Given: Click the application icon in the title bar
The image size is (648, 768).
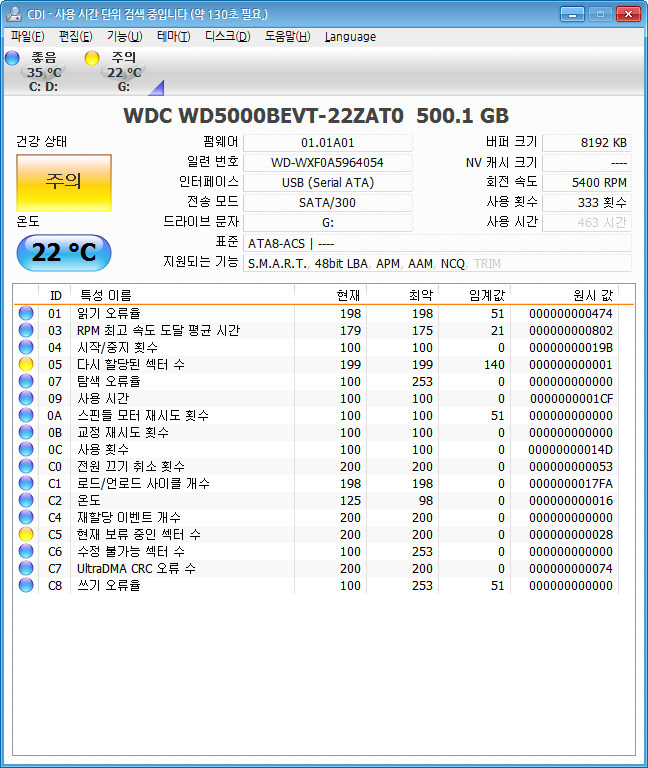Looking at the screenshot, I should pos(13,14).
